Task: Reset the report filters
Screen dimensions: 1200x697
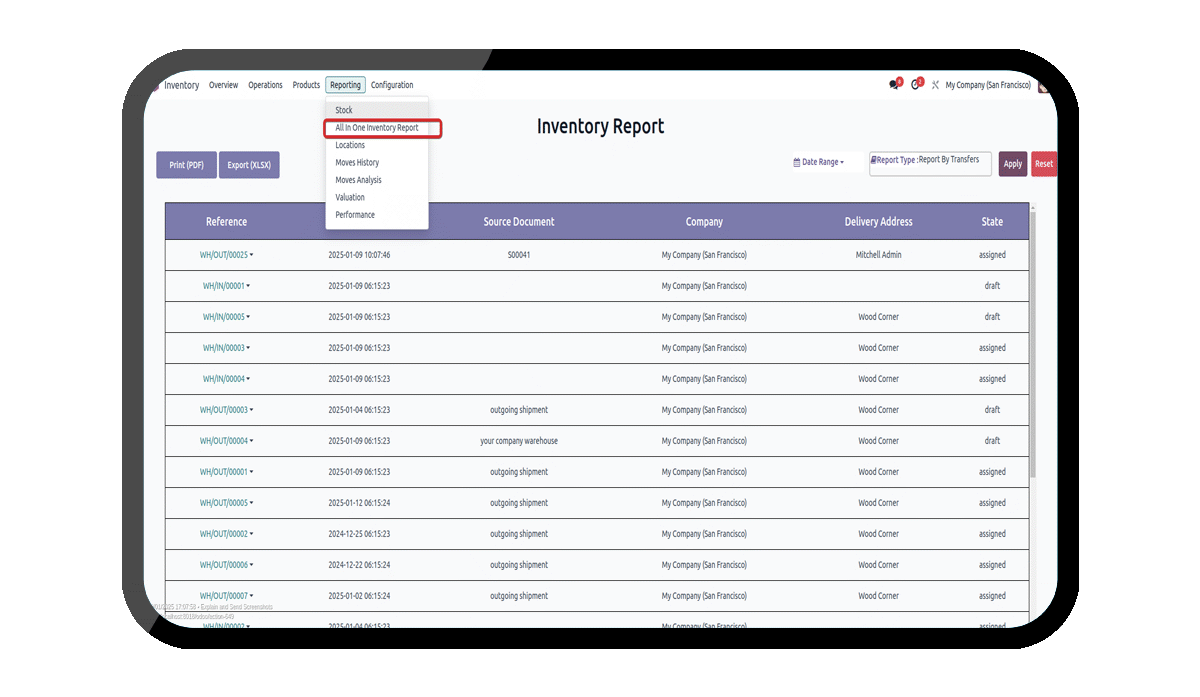Action: tap(1044, 164)
